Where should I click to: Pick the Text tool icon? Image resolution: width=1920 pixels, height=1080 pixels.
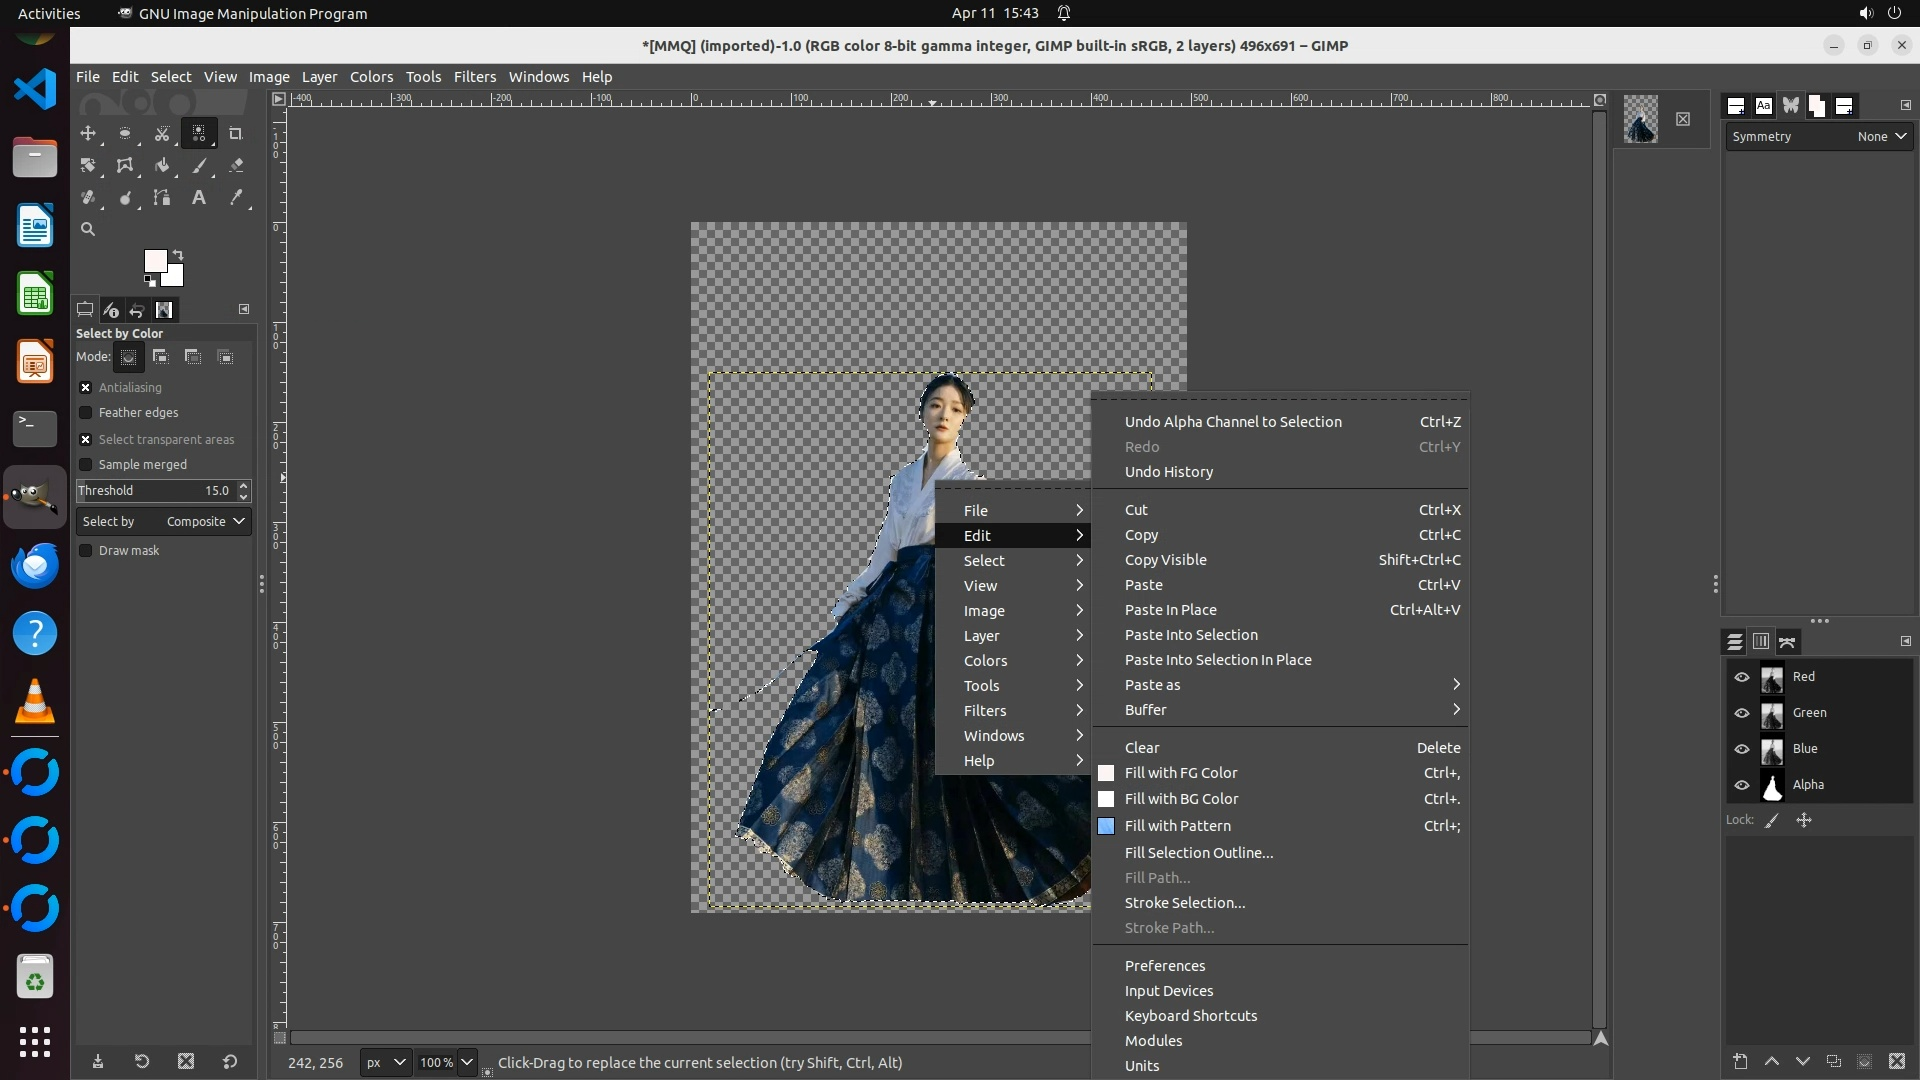pos(199,198)
